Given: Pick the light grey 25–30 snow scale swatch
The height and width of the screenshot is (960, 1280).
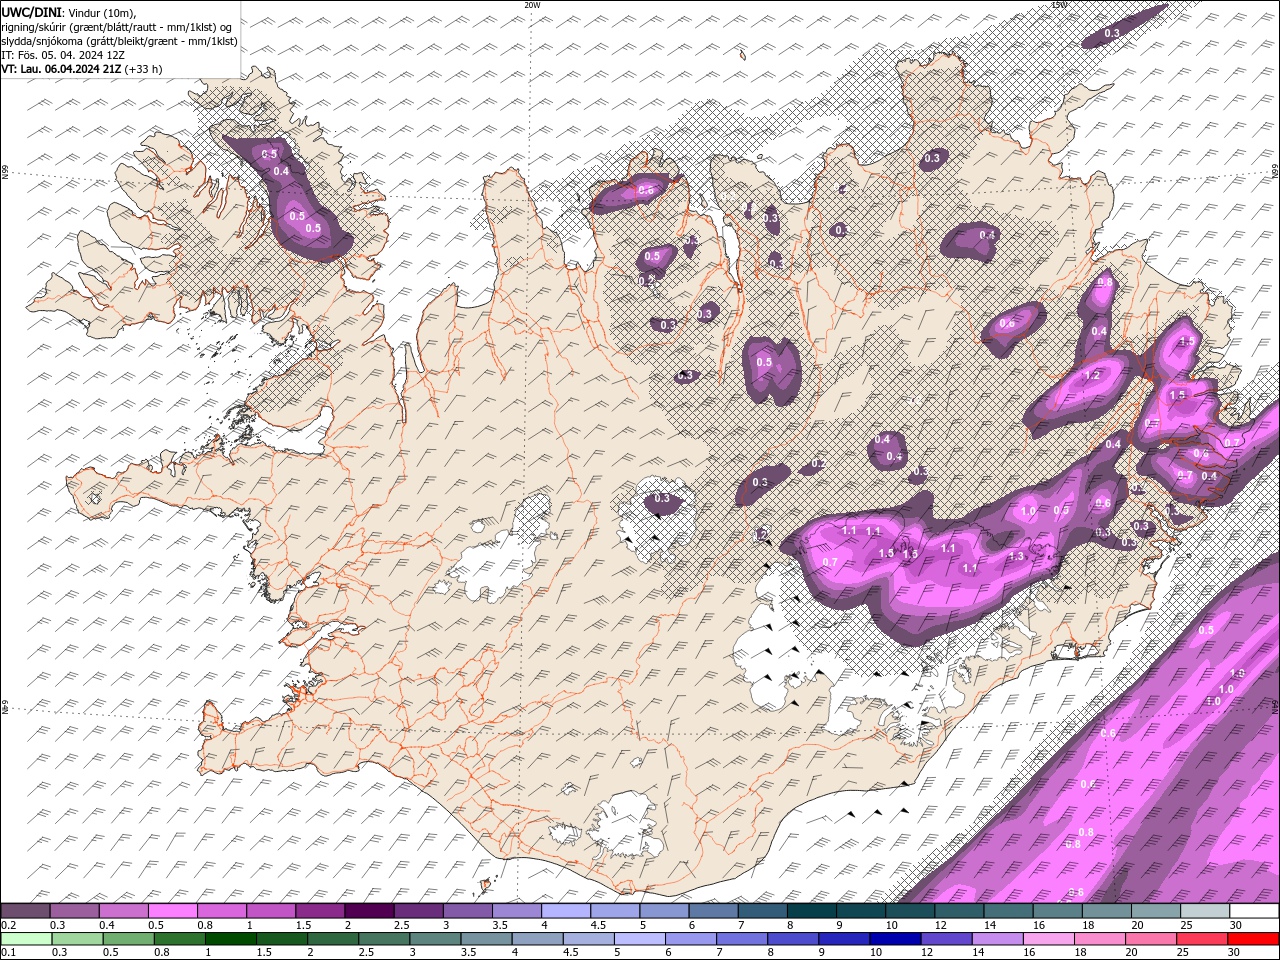Looking at the screenshot, I should (1205, 911).
